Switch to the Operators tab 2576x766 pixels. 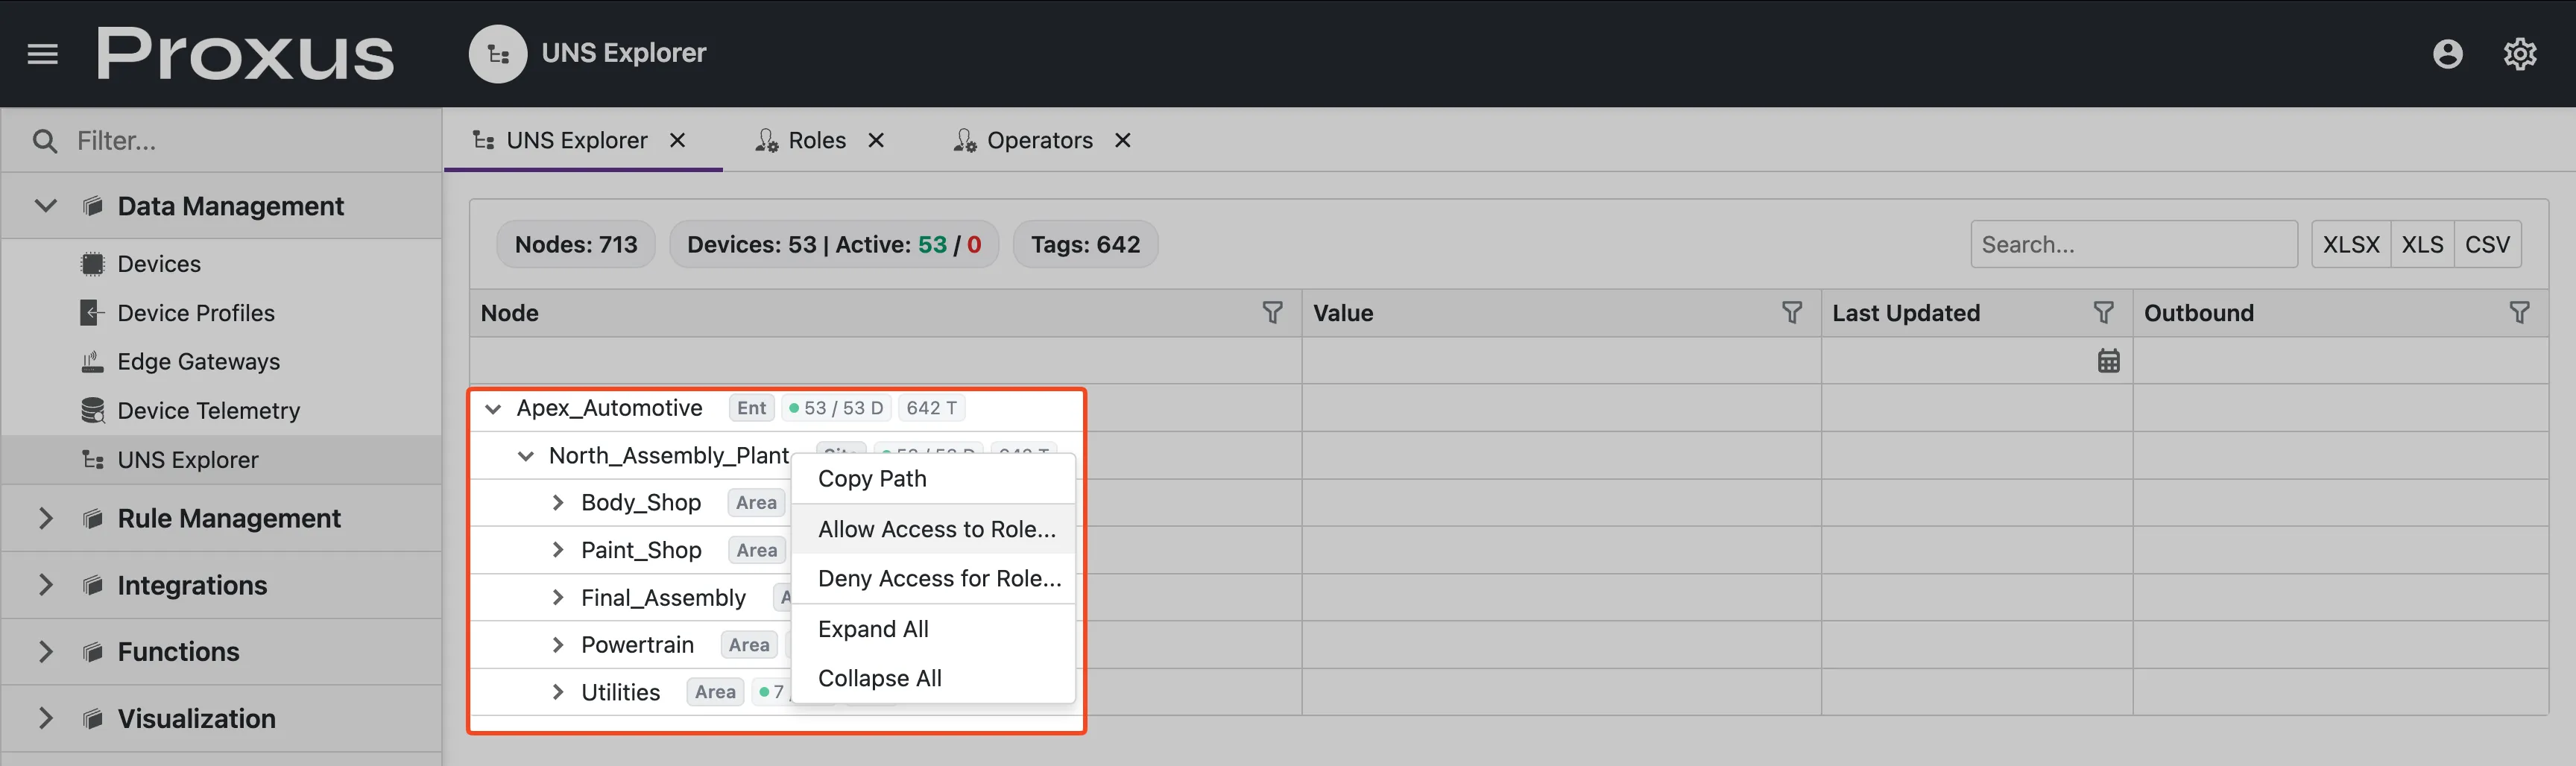click(x=1038, y=141)
